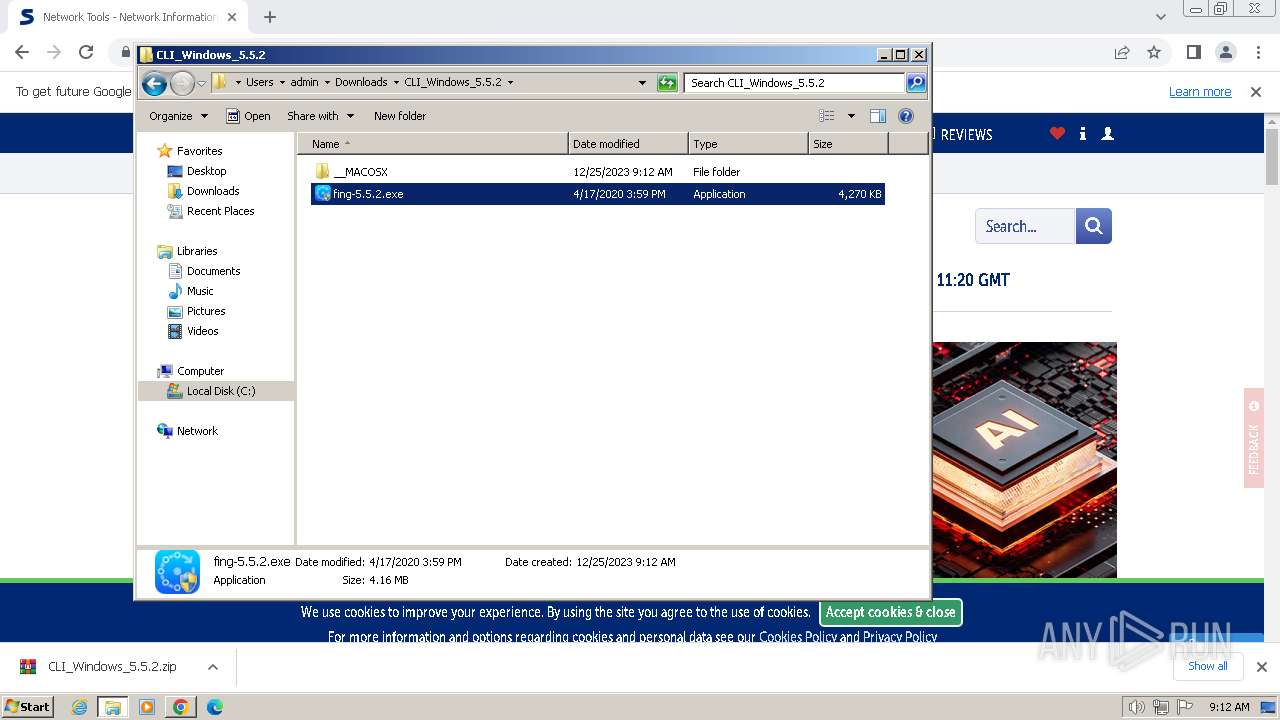Click the Users breadcrumb in the address bar
The image size is (1280, 720).
pos(260,83)
